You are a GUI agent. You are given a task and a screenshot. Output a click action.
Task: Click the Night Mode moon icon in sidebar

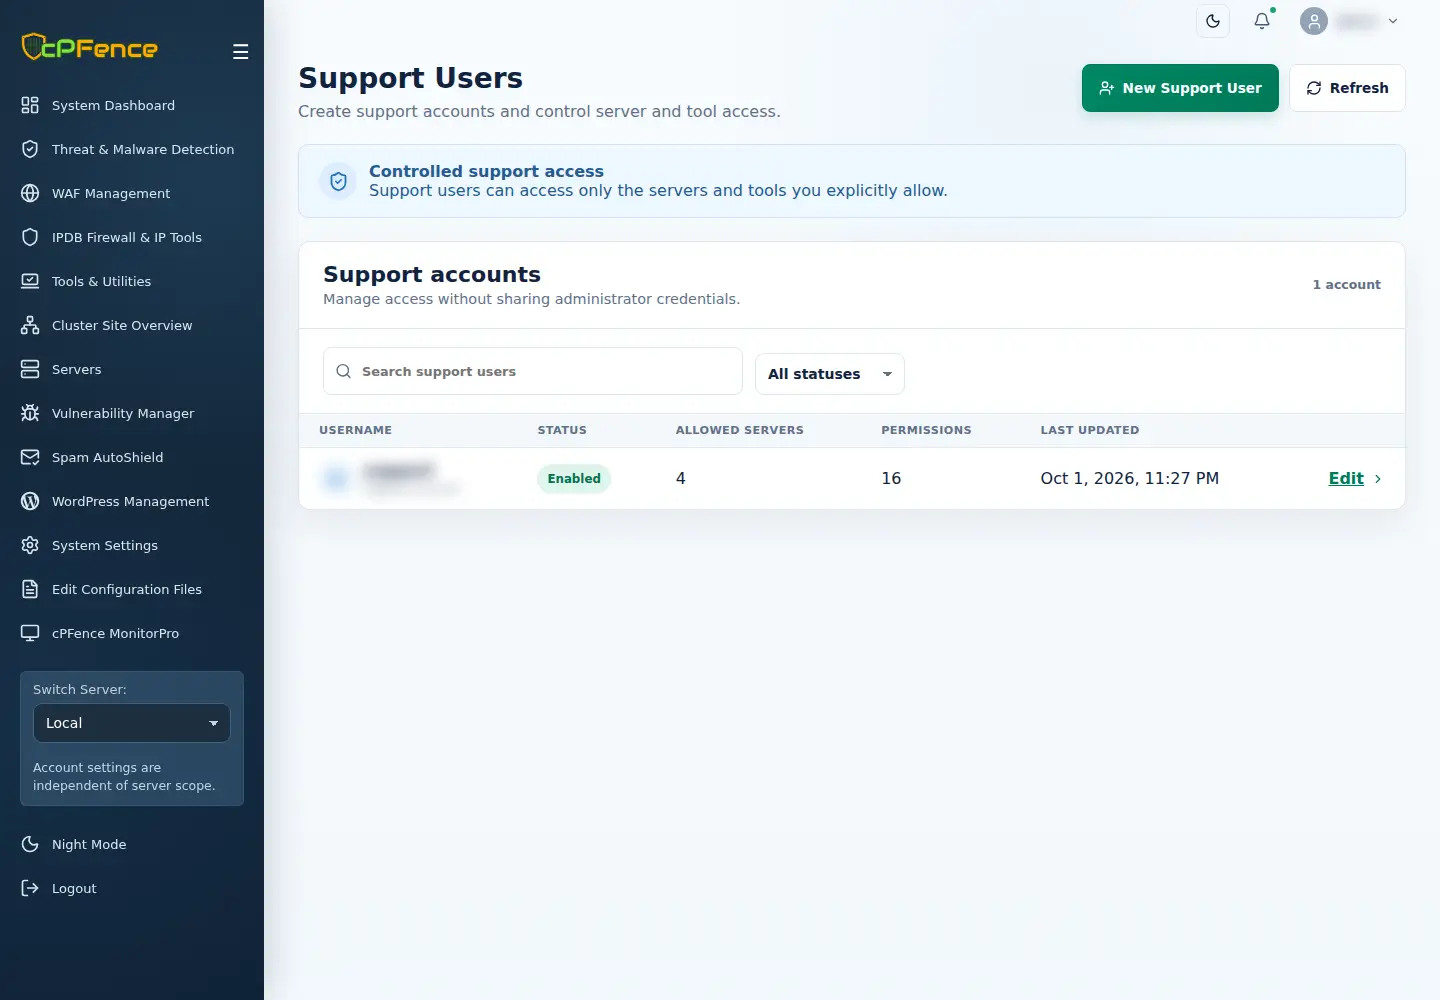(30, 844)
